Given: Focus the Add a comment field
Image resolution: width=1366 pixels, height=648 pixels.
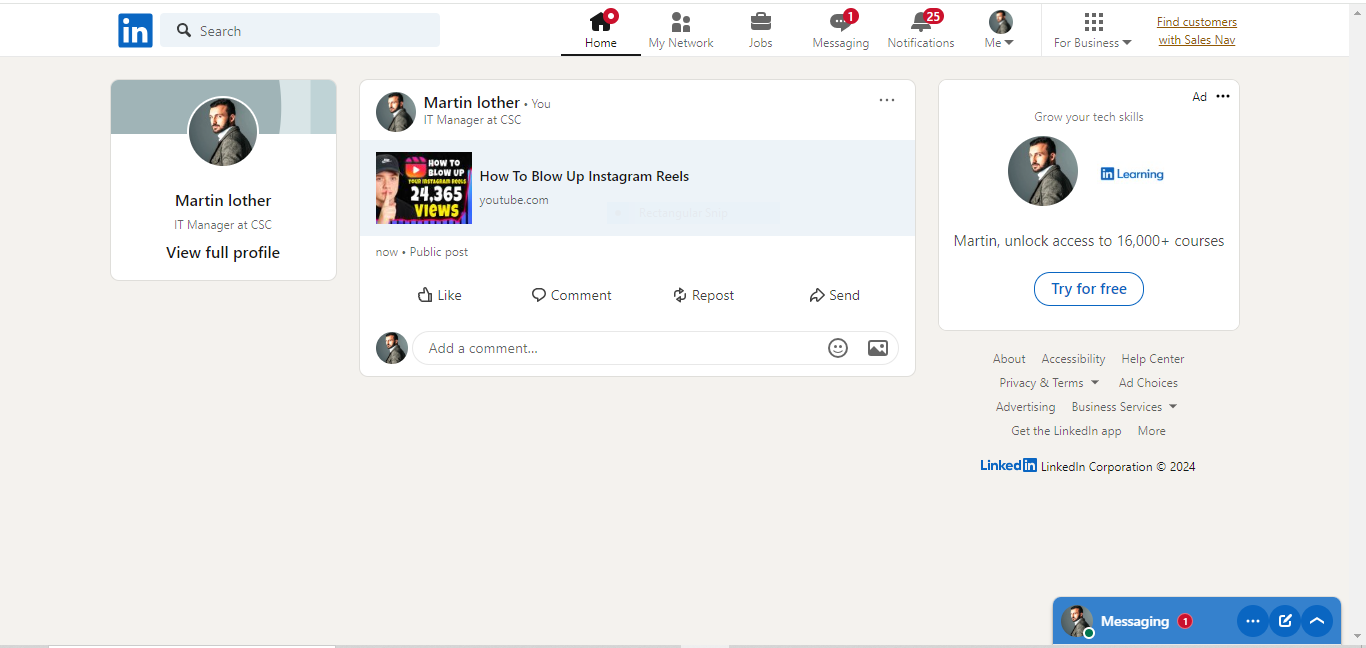Looking at the screenshot, I should [x=655, y=348].
